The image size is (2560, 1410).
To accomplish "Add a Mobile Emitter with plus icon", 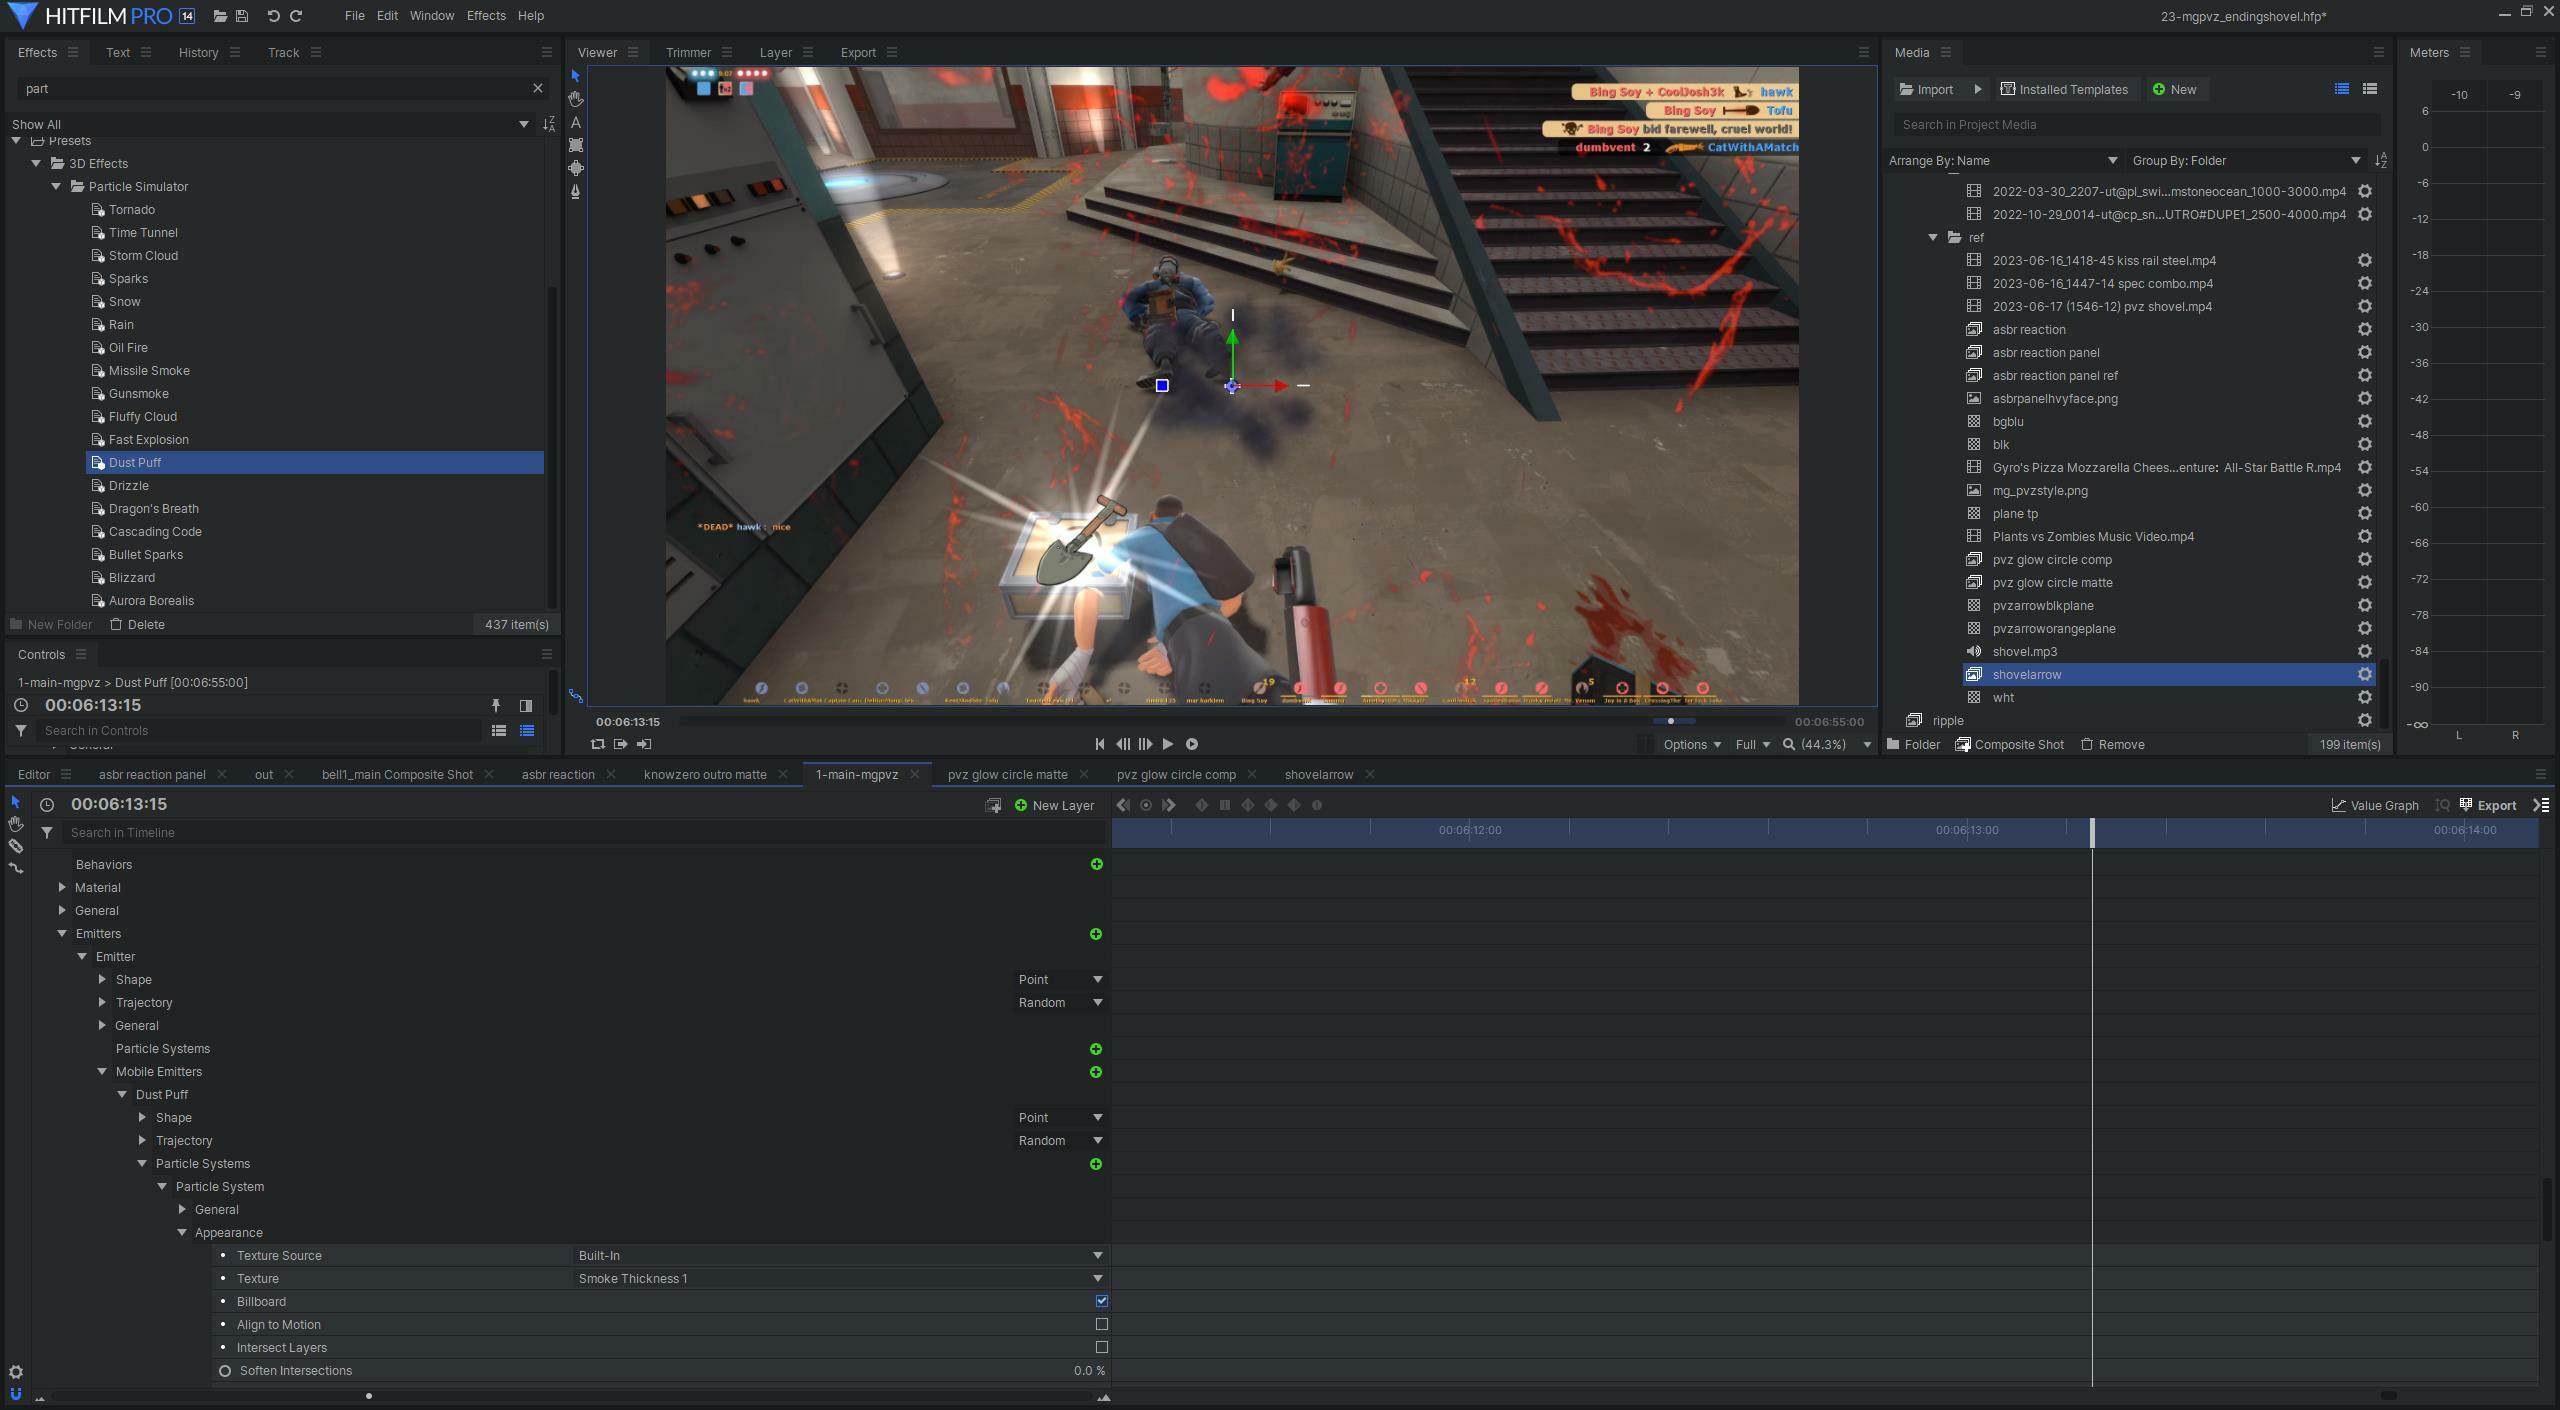I will (x=1096, y=1072).
